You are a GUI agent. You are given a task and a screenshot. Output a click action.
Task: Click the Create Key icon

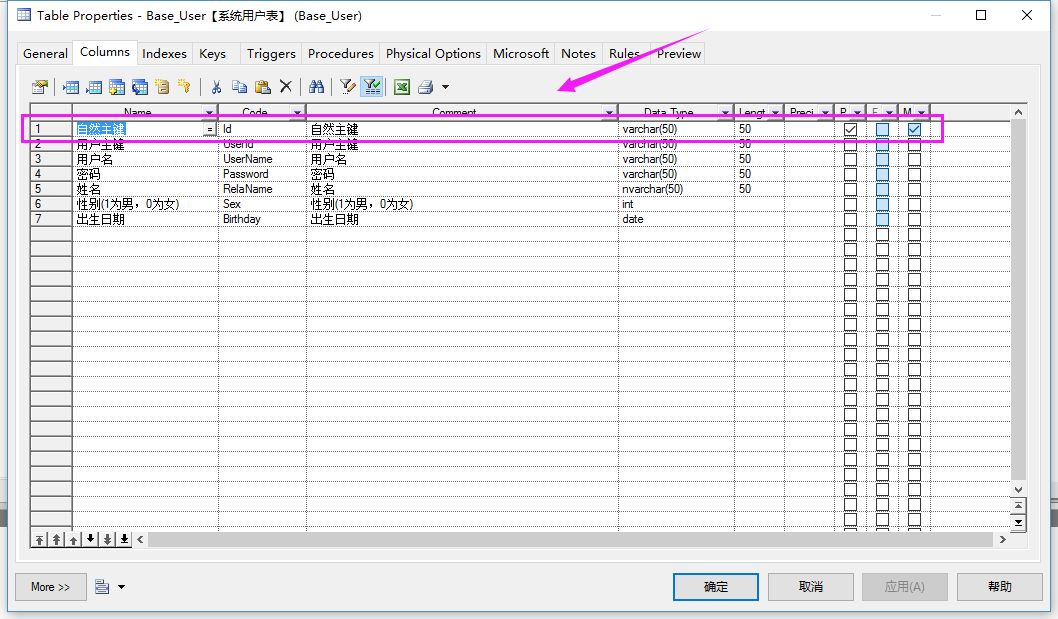(x=184, y=86)
